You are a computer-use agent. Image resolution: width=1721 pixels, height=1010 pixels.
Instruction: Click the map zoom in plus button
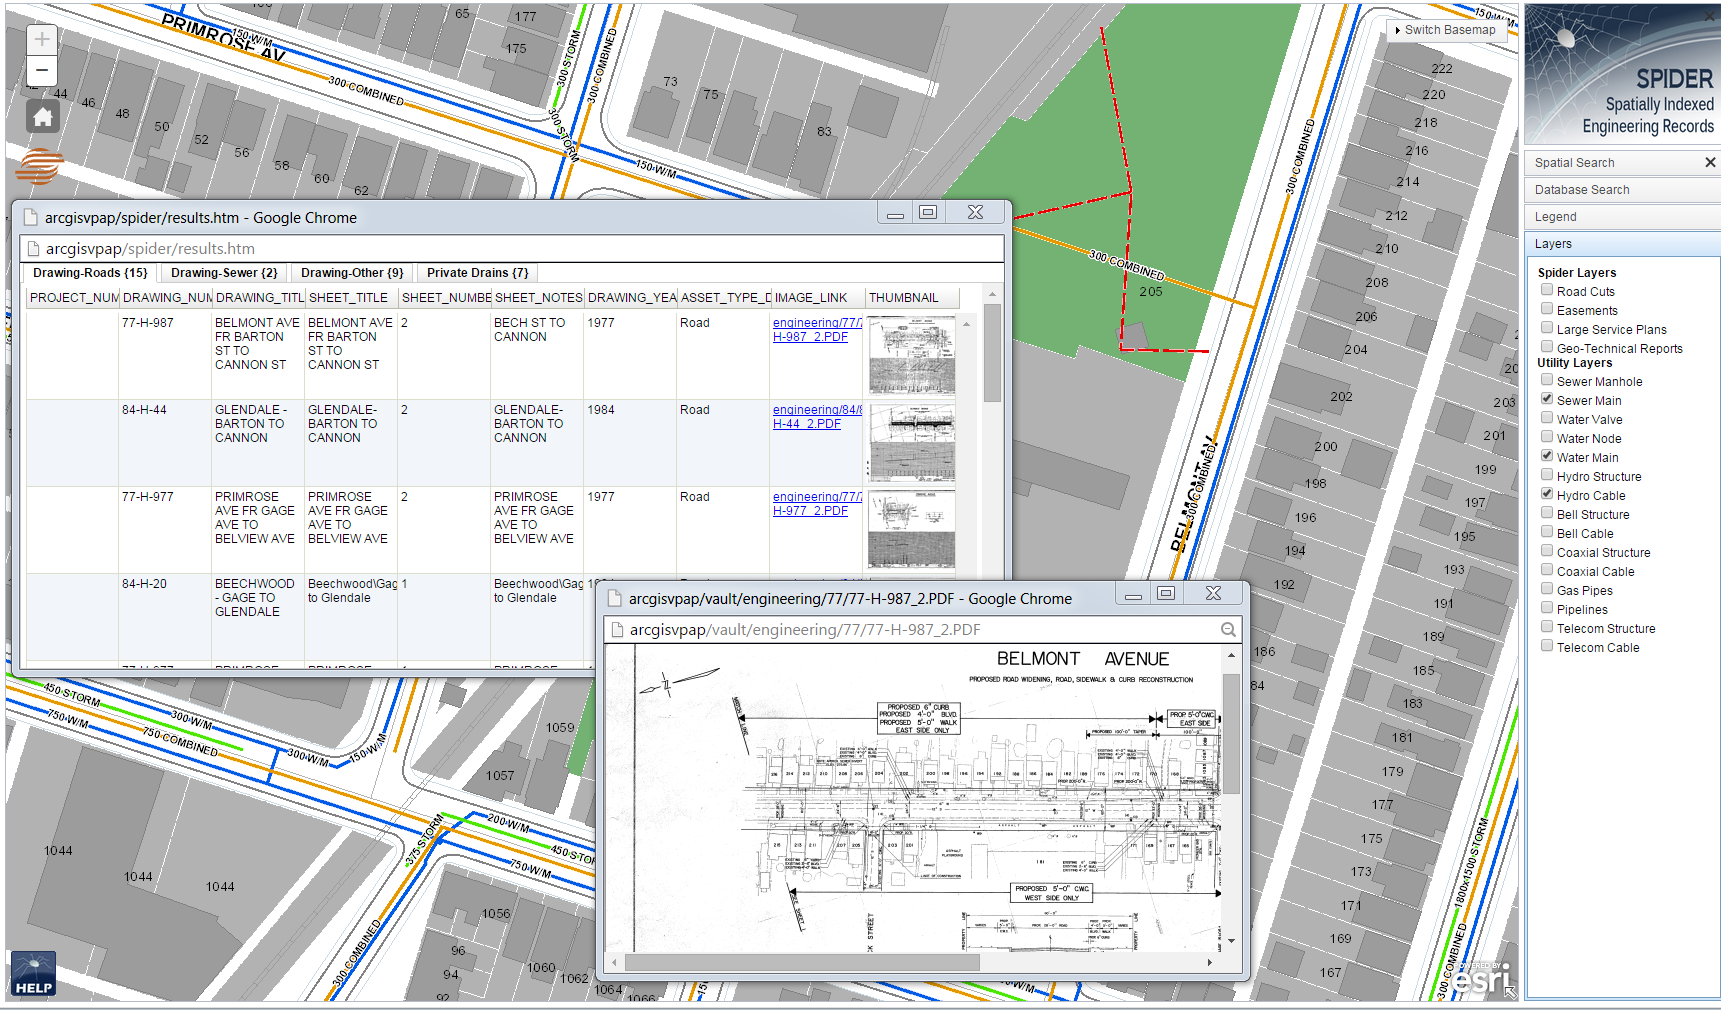[41, 39]
